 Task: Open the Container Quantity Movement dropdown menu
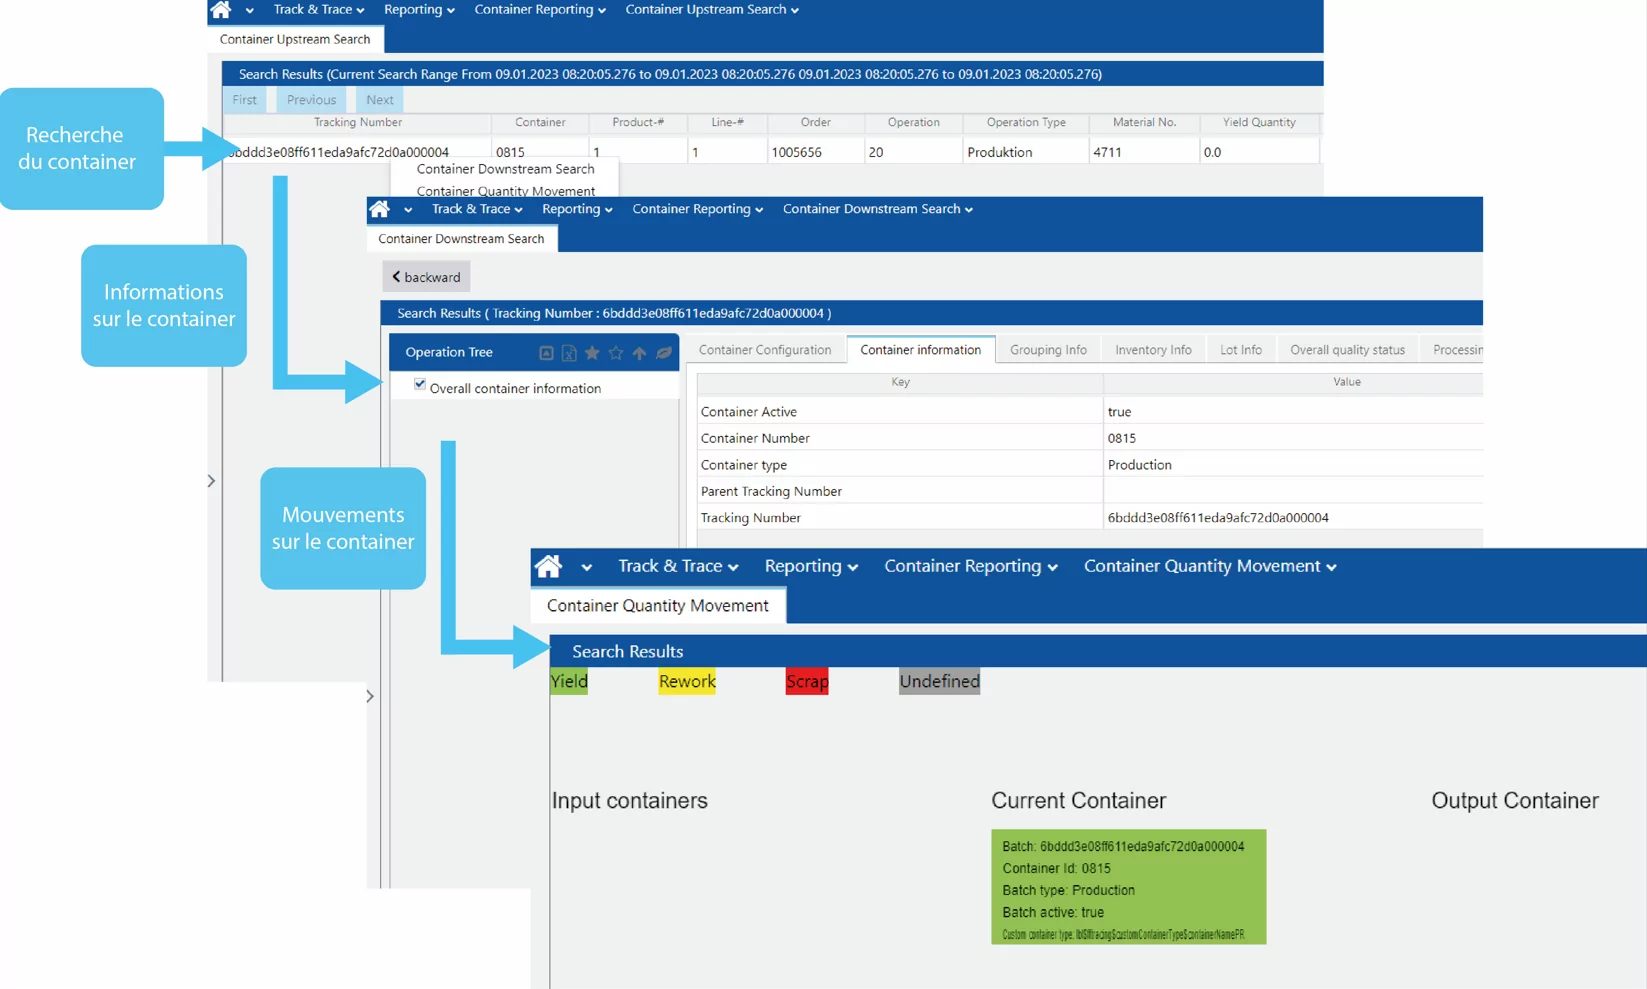pos(1209,566)
